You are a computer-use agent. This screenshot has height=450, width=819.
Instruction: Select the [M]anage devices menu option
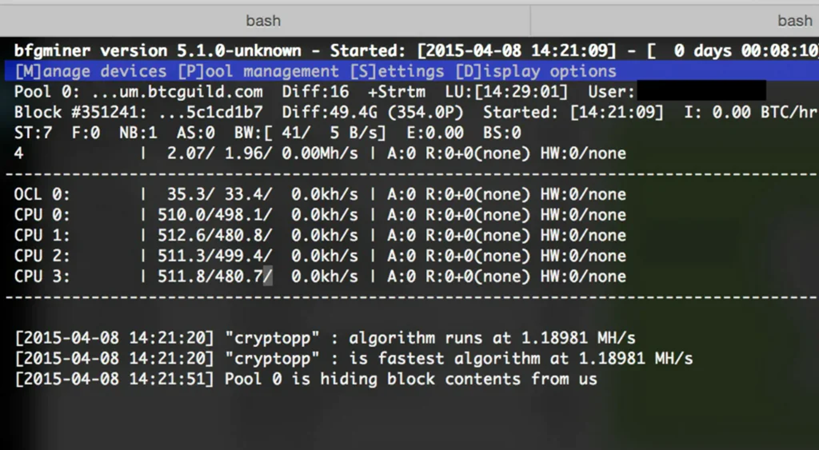coord(90,71)
